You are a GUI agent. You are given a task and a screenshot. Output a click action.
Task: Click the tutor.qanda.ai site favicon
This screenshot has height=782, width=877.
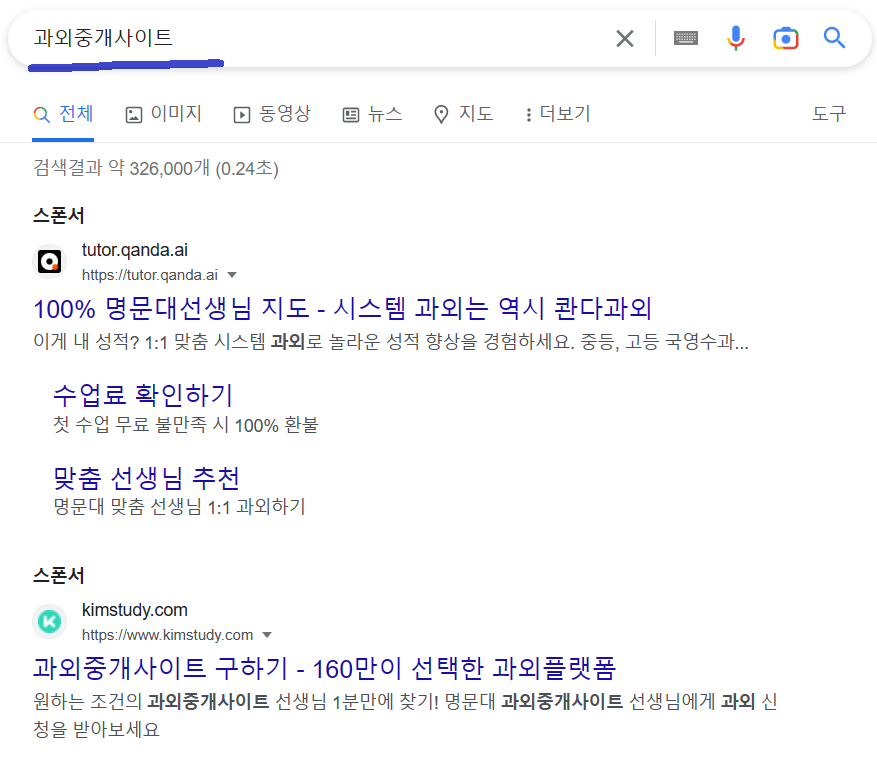[x=49, y=261]
